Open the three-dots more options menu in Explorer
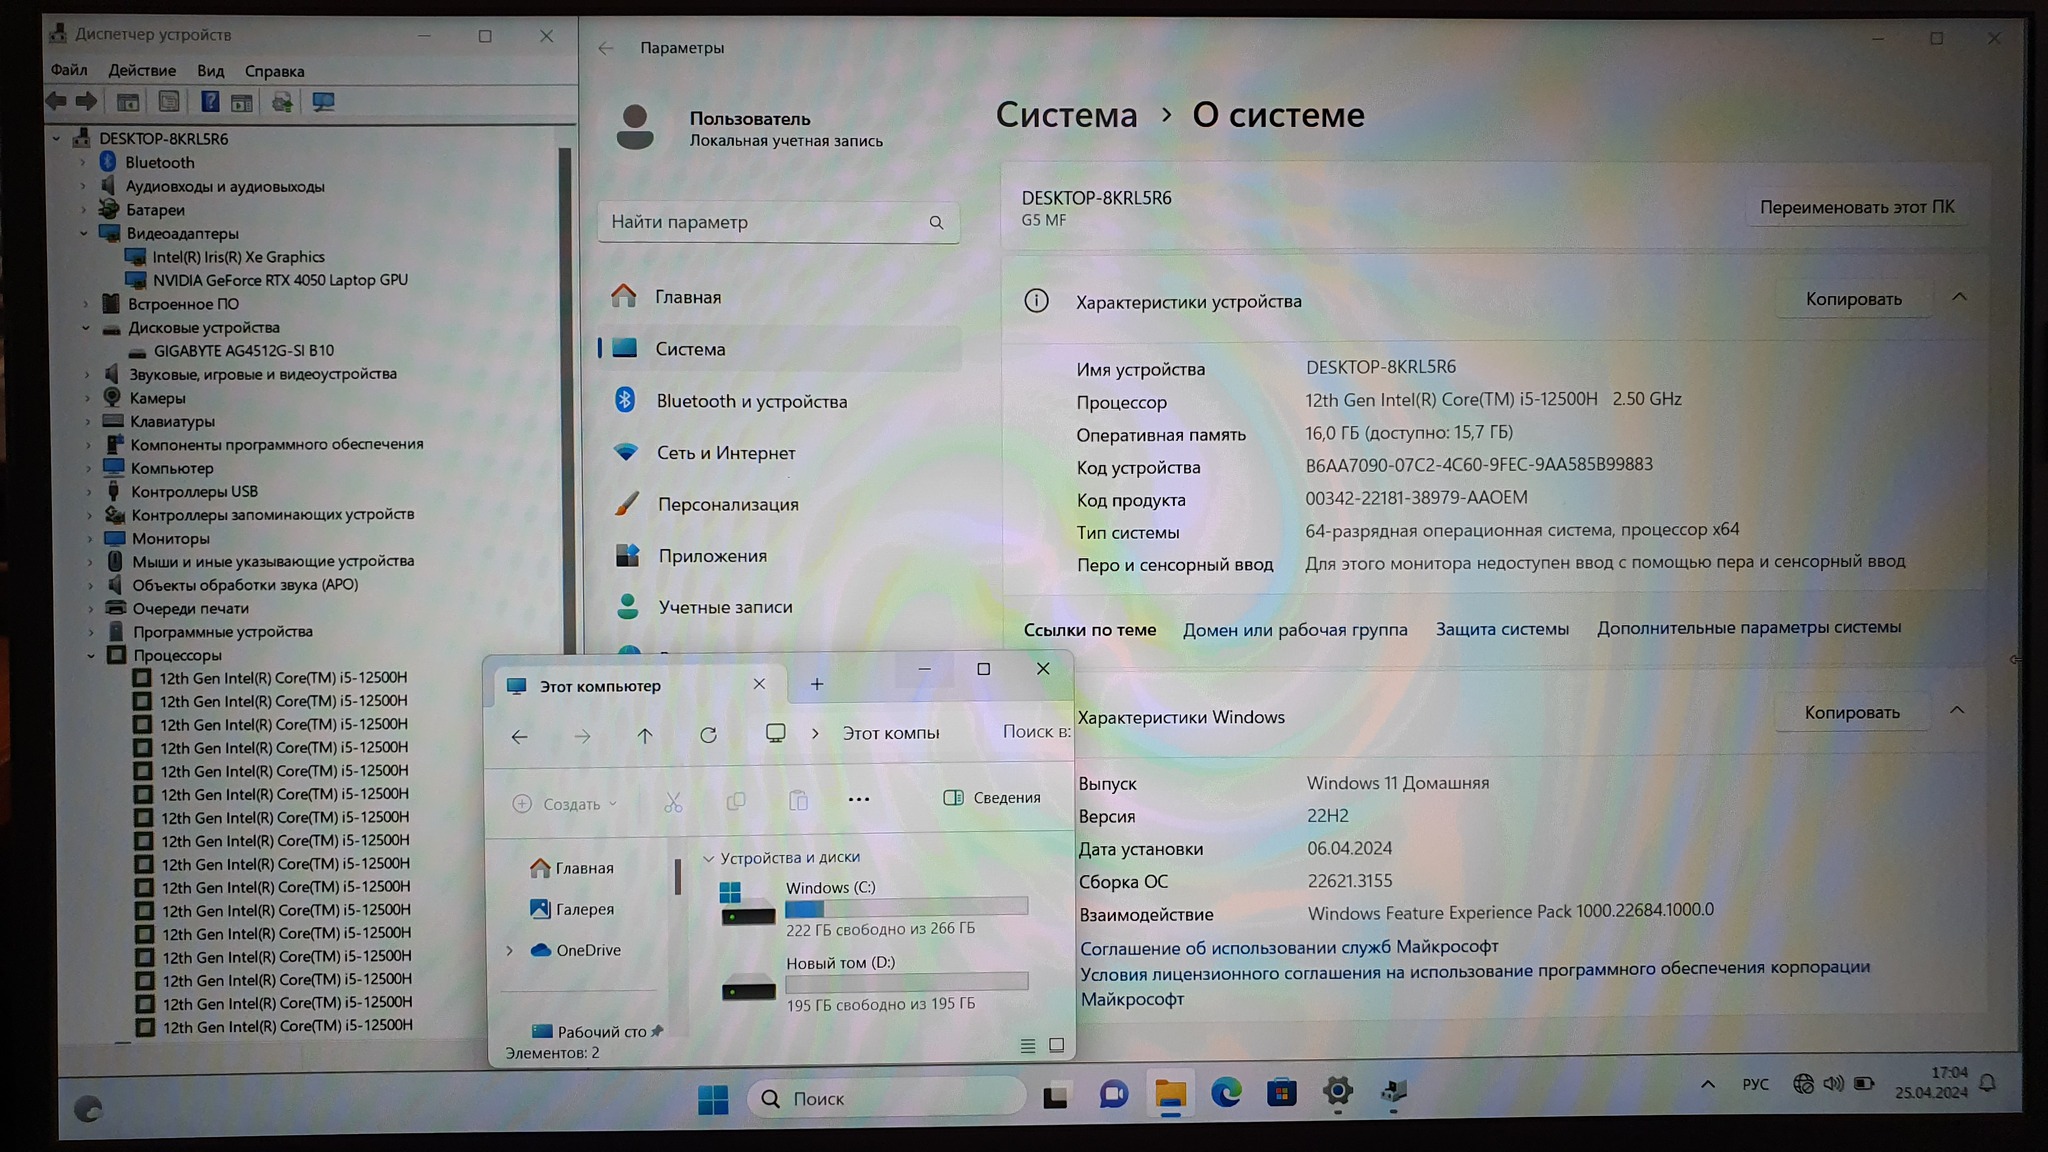Viewport: 2048px width, 1152px height. click(858, 799)
